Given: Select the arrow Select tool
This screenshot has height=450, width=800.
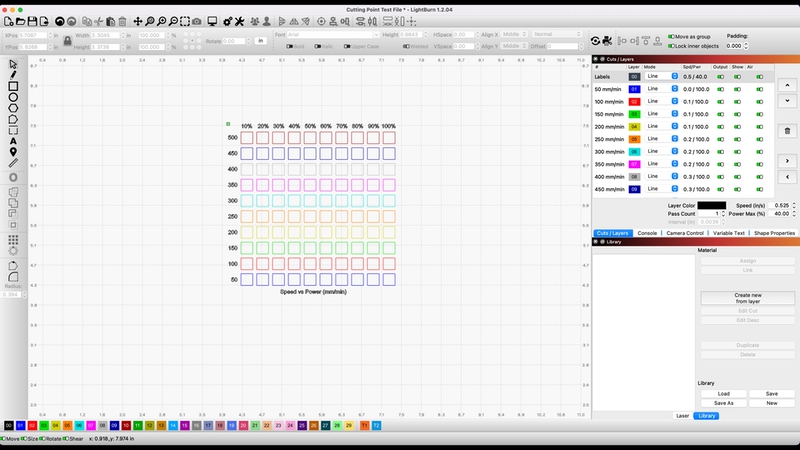Looking at the screenshot, I should tap(13, 64).
